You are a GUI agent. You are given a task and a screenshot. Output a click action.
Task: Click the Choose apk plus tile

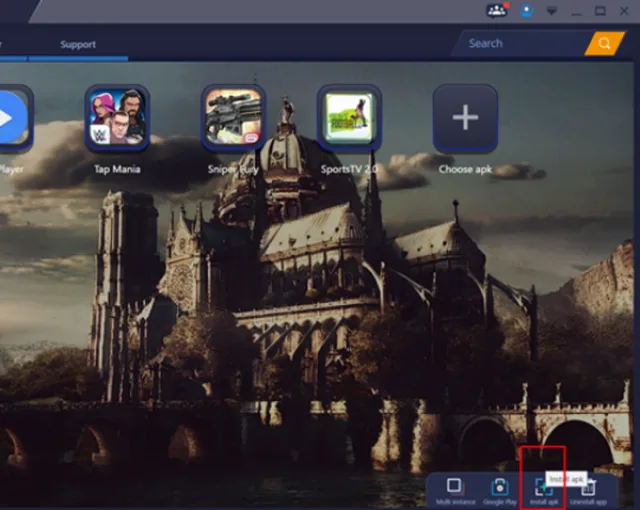click(x=465, y=118)
